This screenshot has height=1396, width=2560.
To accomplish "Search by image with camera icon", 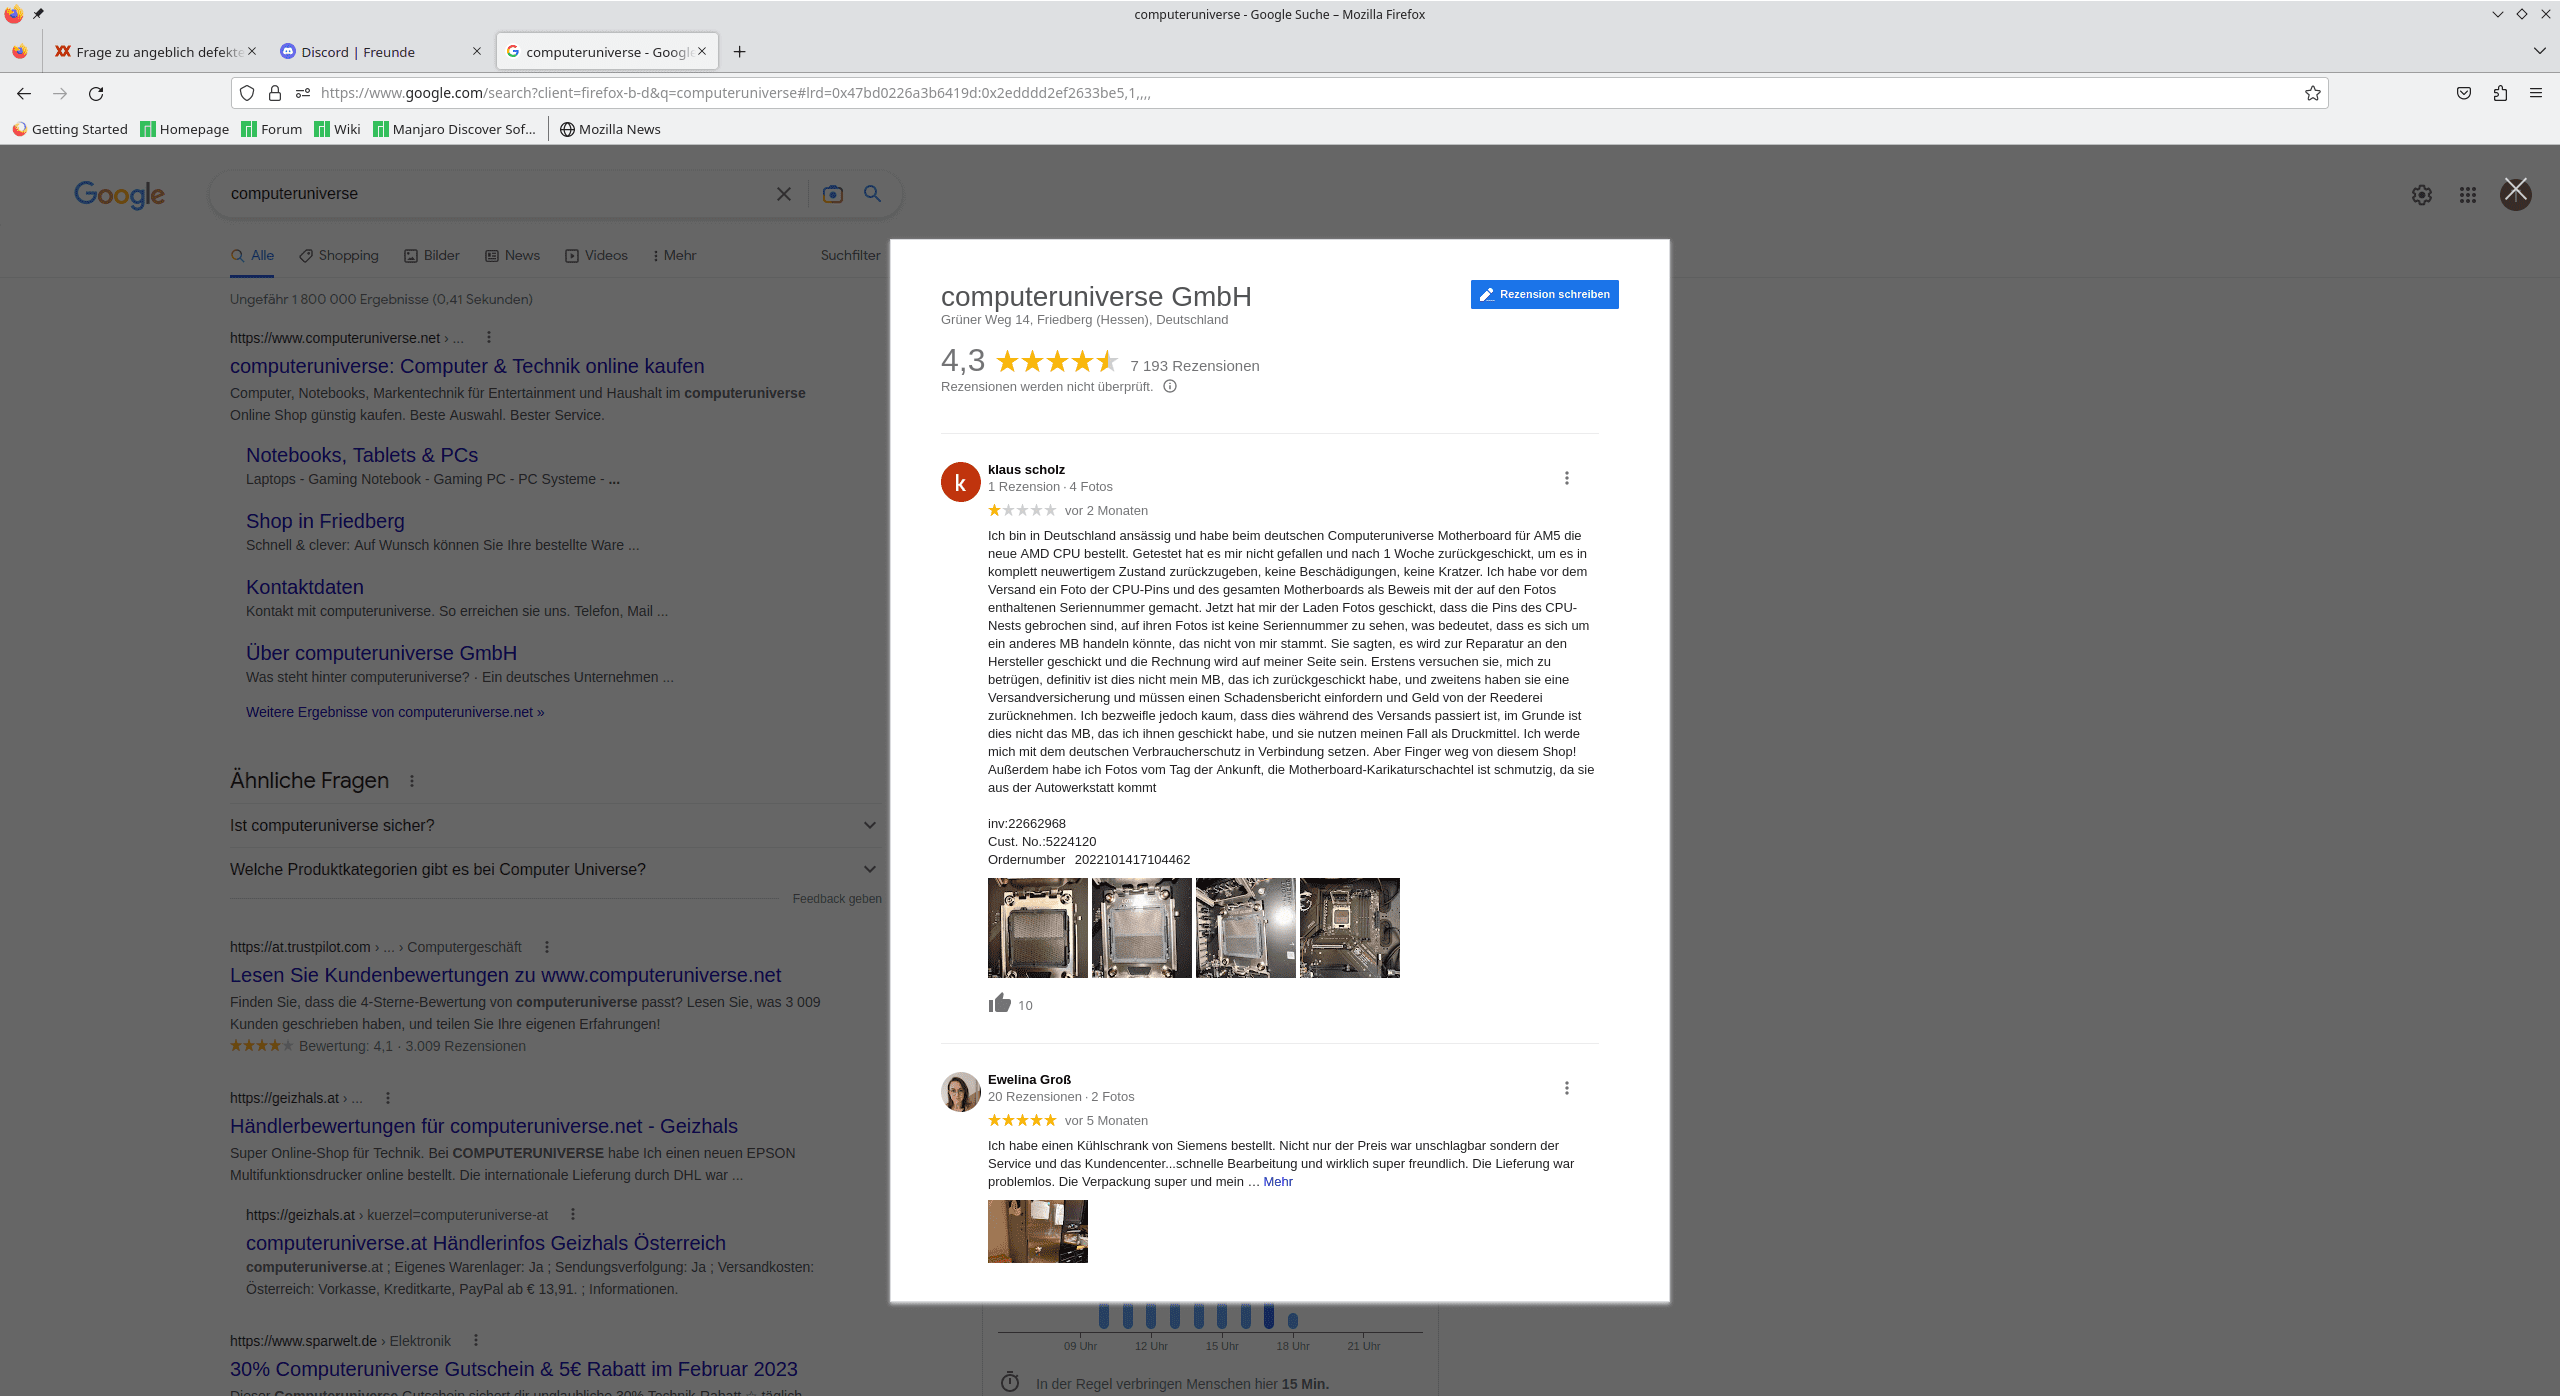I will (833, 194).
